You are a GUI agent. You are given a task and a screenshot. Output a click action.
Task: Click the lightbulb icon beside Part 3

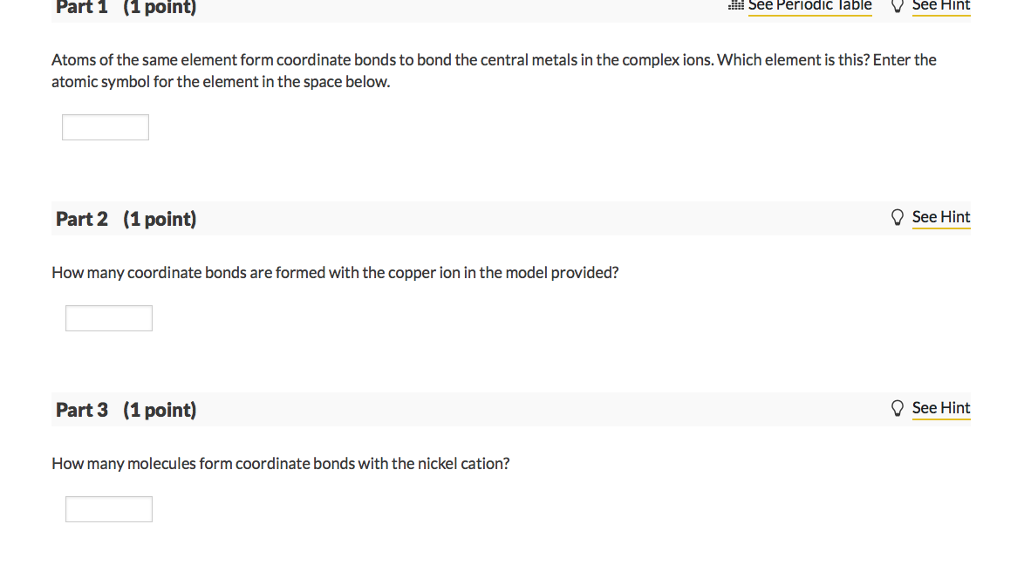tap(897, 408)
